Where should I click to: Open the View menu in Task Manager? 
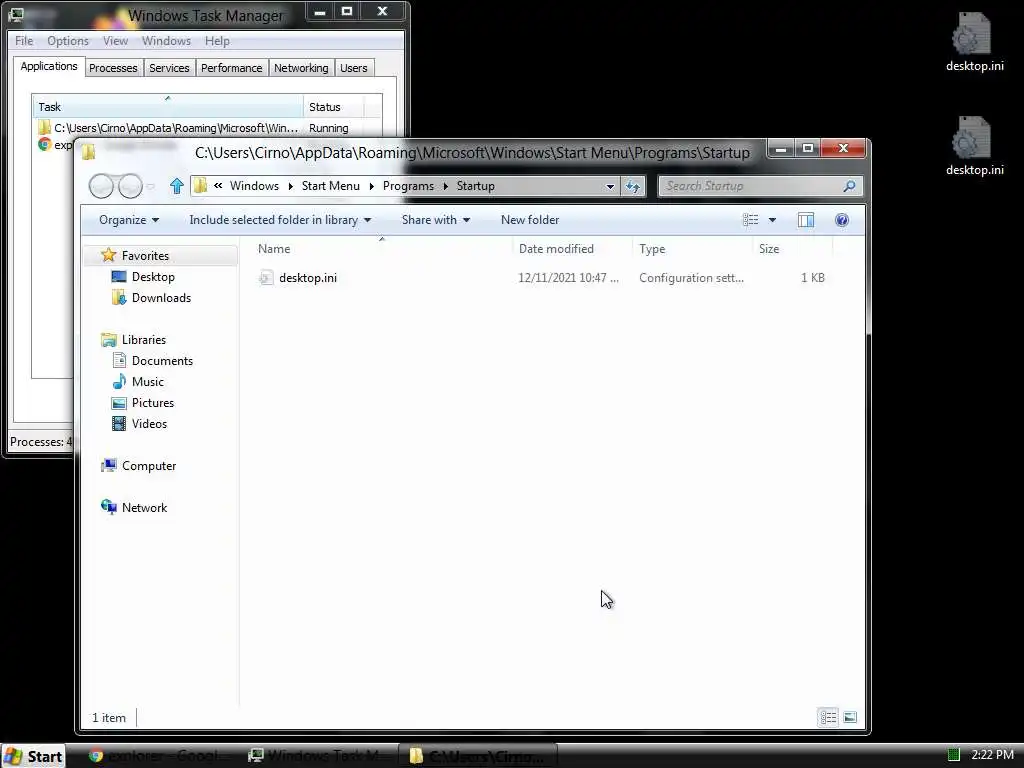(116, 40)
